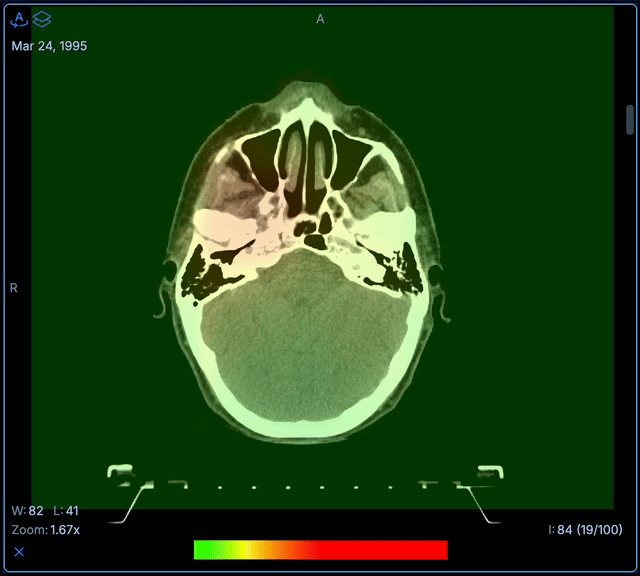Click the pink highlighted overlay region in the skull

[x=232, y=226]
